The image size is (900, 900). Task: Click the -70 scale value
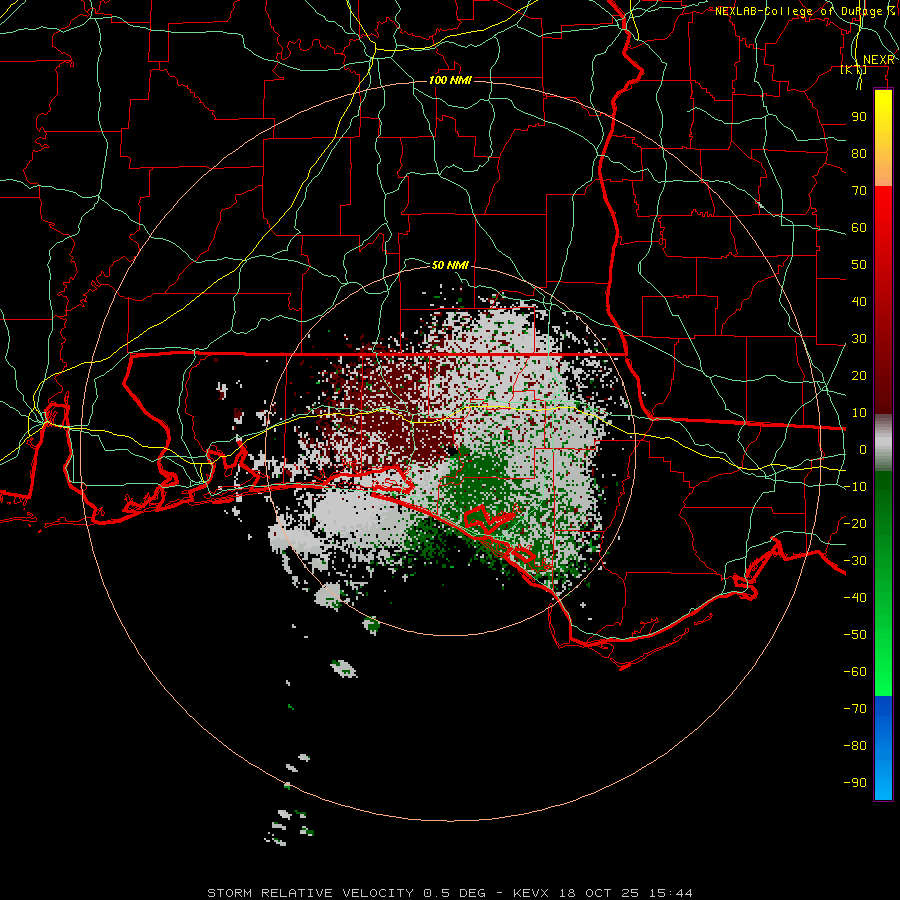(x=855, y=709)
